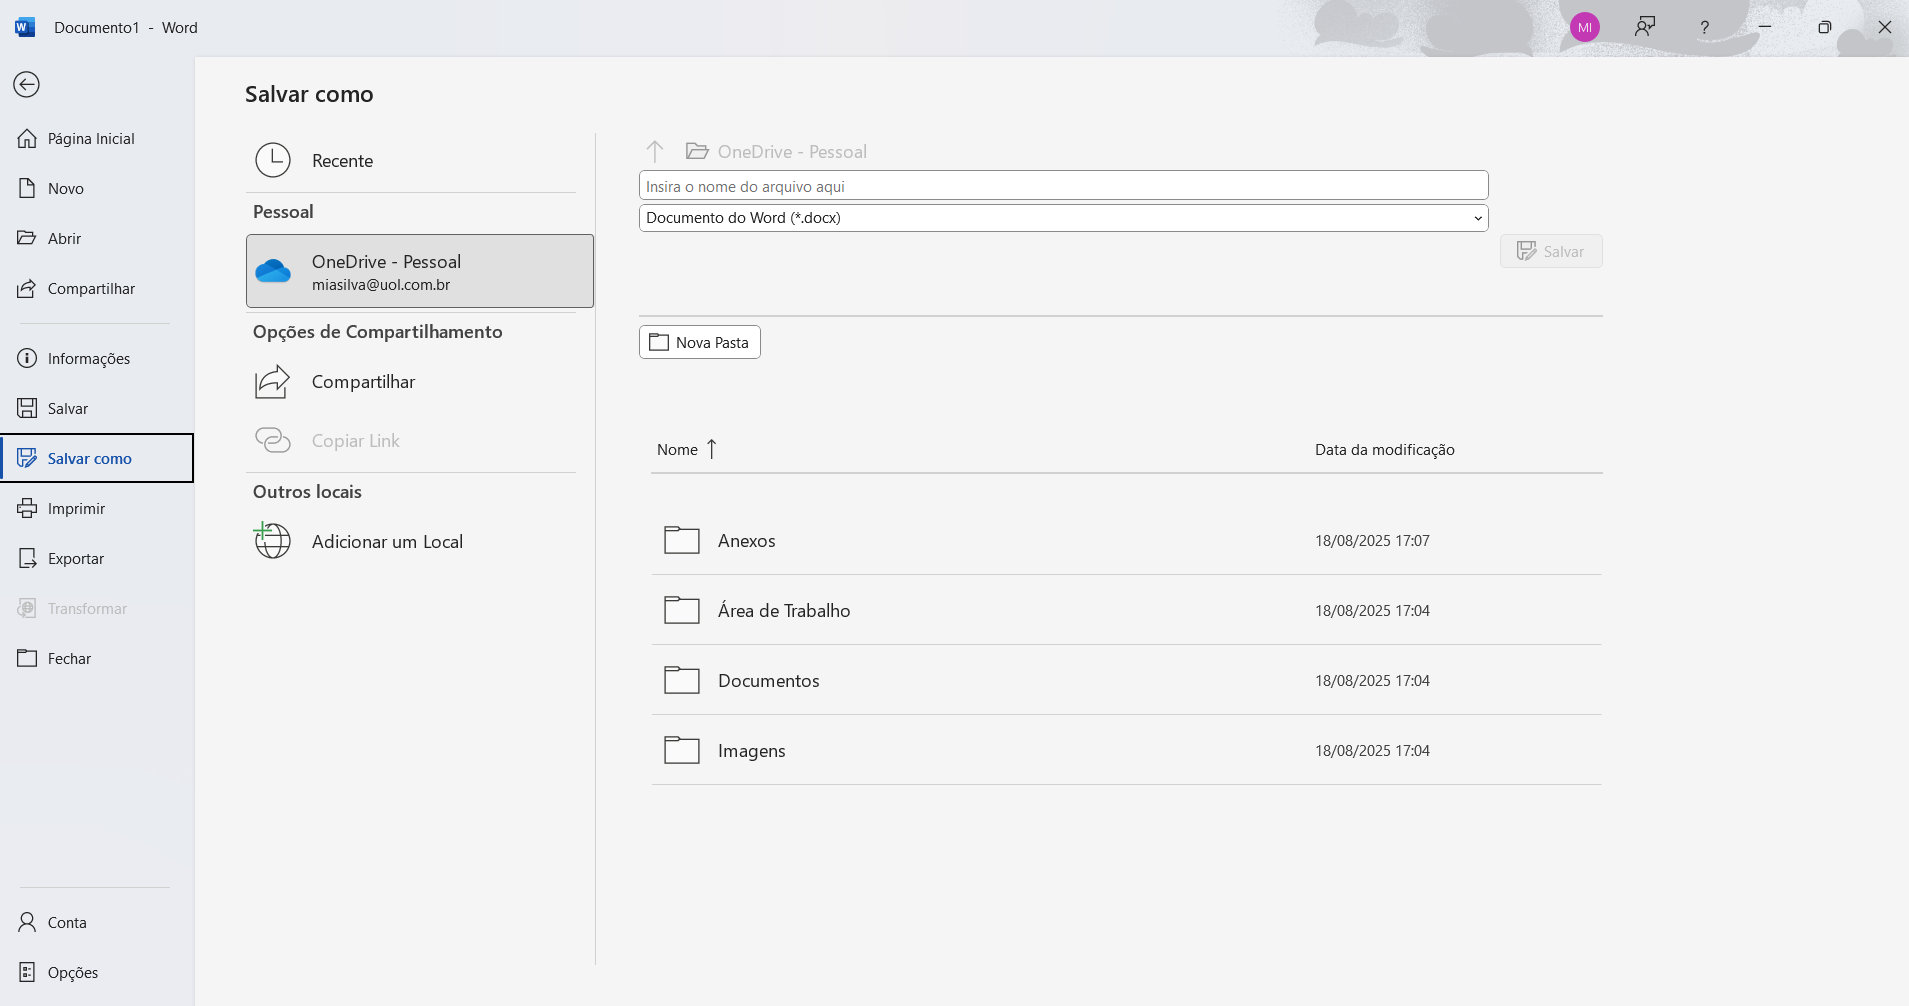Click the Página Inicial home icon

click(27, 138)
